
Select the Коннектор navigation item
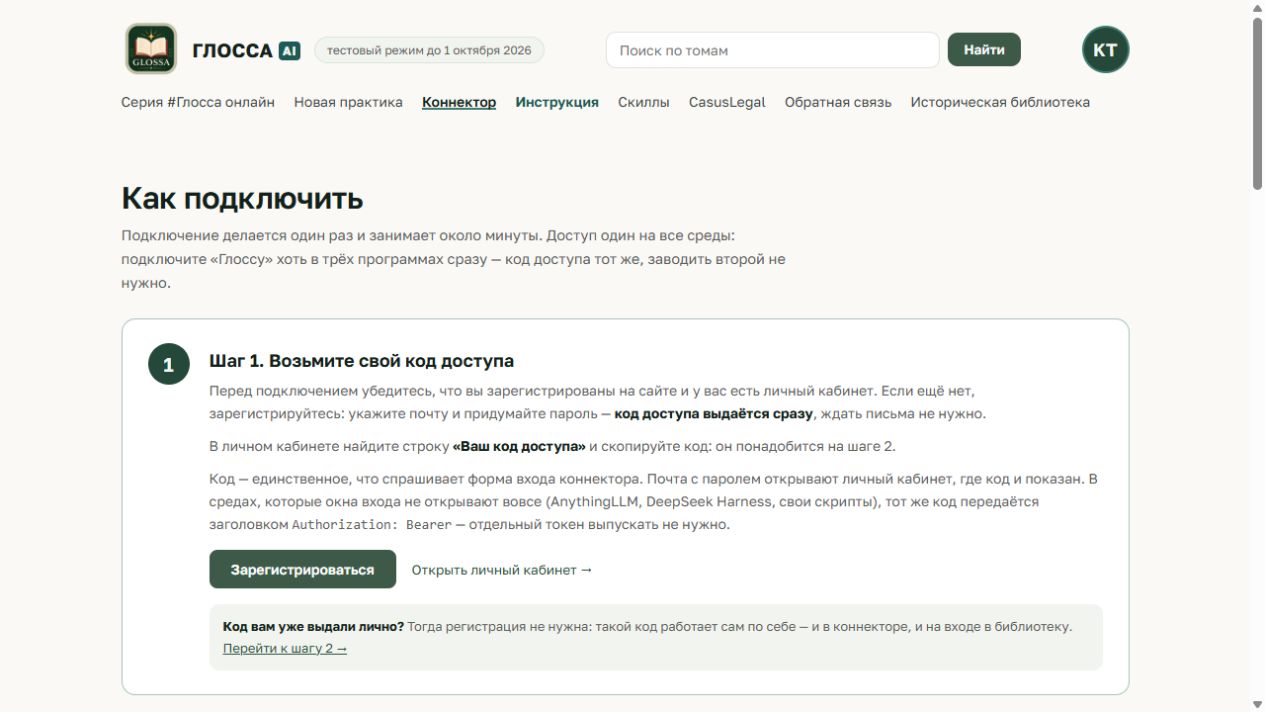tap(459, 102)
